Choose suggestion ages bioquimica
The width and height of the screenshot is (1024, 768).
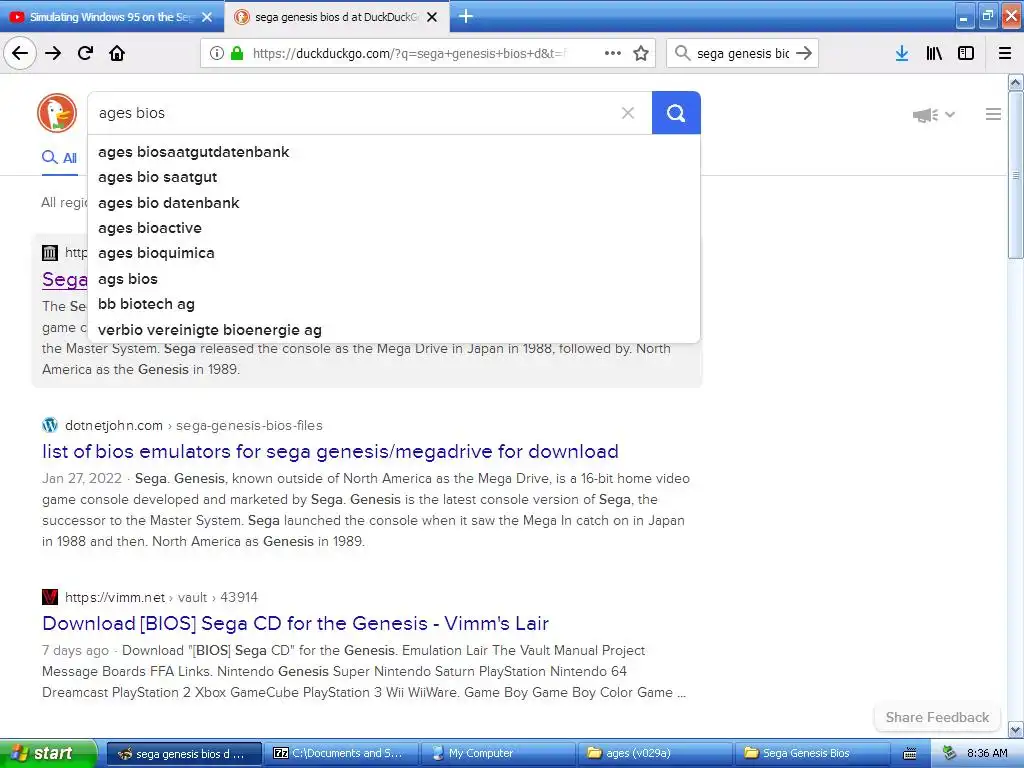(x=394, y=253)
